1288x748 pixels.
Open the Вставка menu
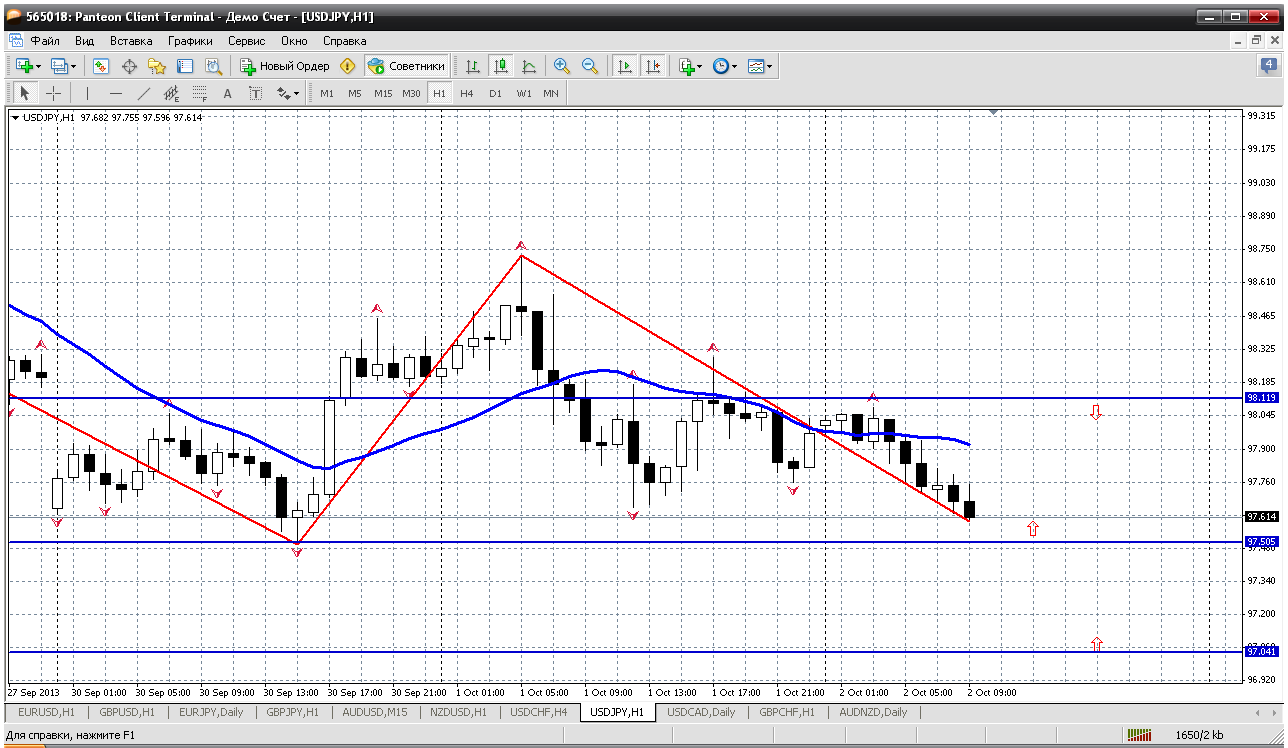tap(131, 41)
